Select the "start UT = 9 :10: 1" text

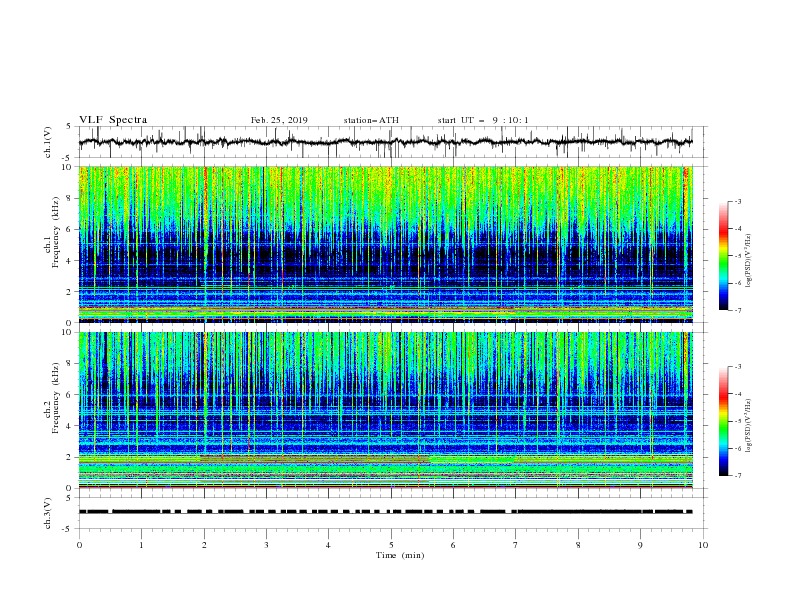tap(483, 120)
